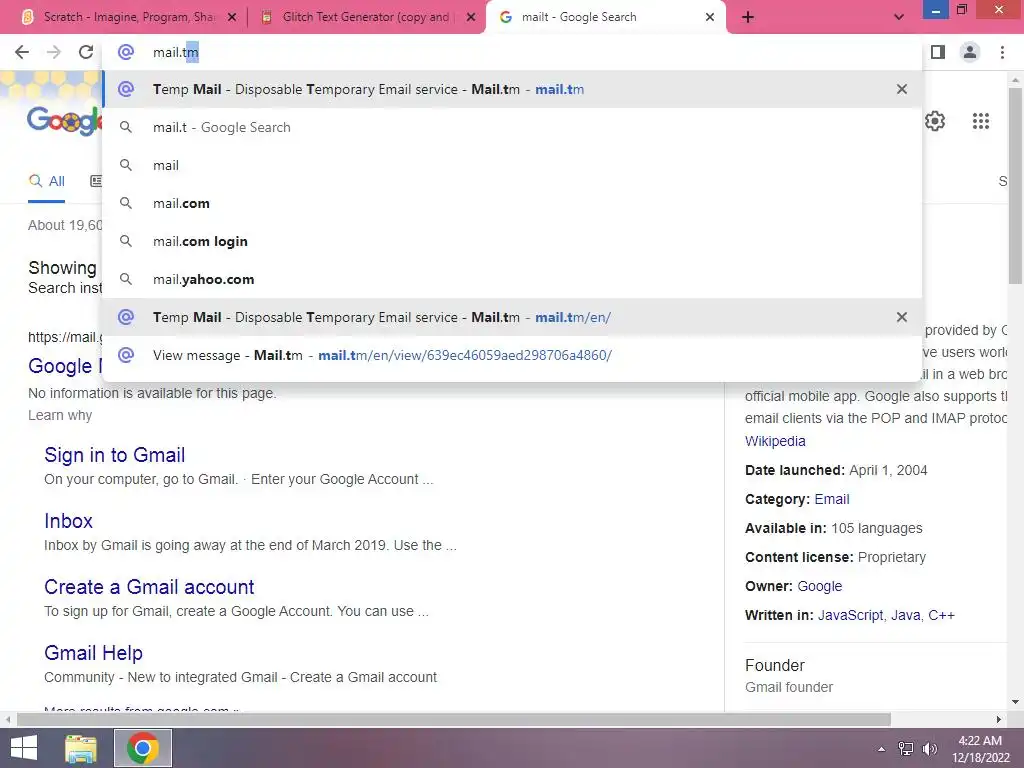Open 'Create a Gmail account' link

pos(149,586)
